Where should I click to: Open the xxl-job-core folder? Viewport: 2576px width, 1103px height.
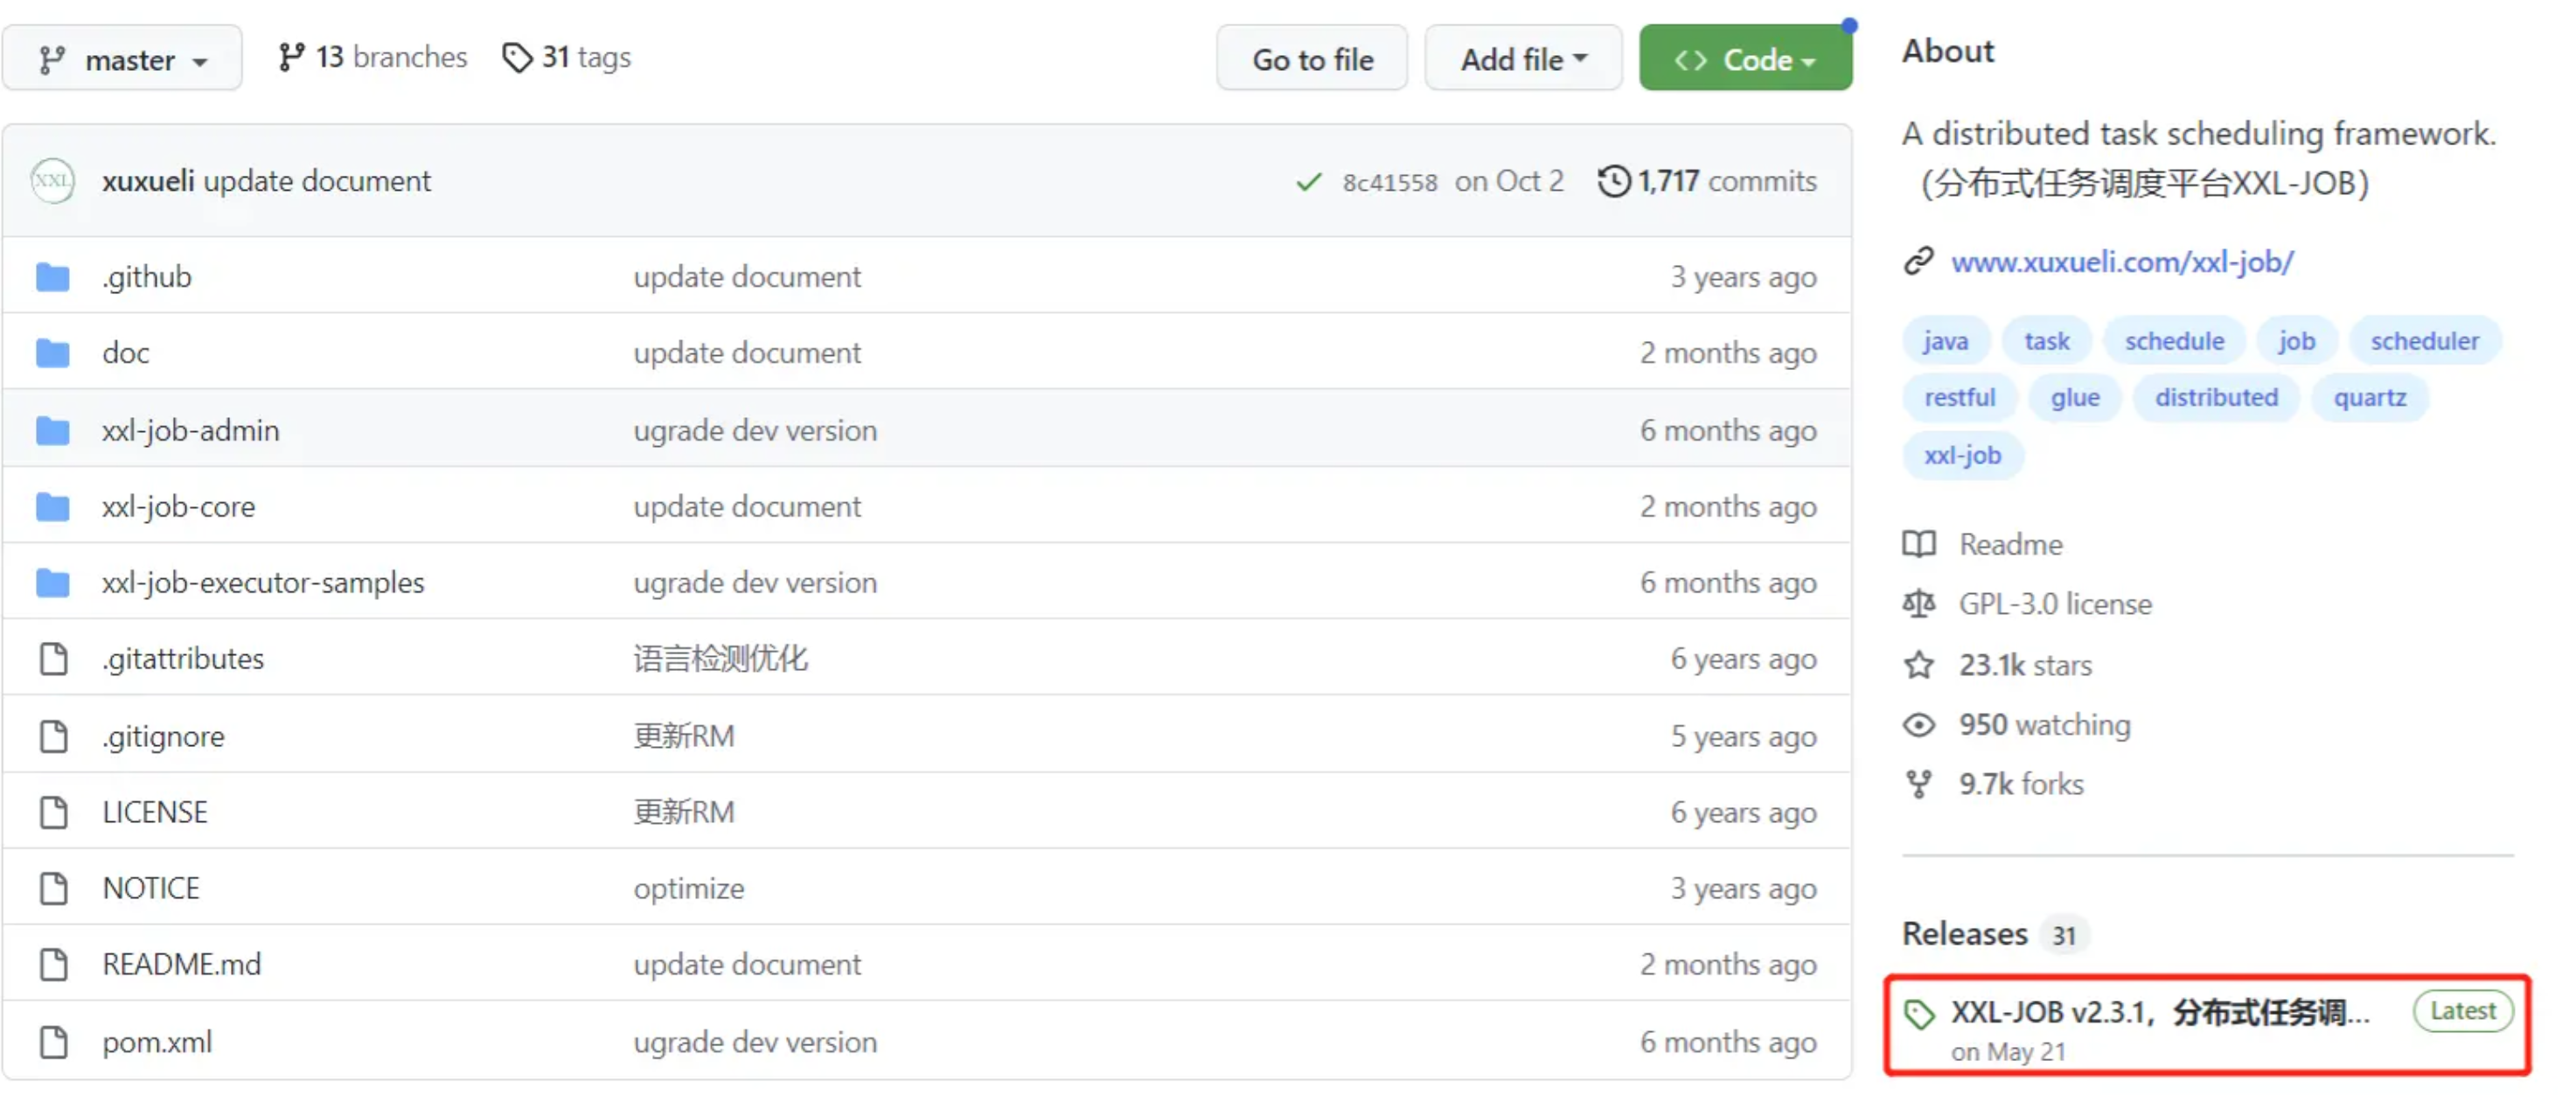(x=178, y=507)
